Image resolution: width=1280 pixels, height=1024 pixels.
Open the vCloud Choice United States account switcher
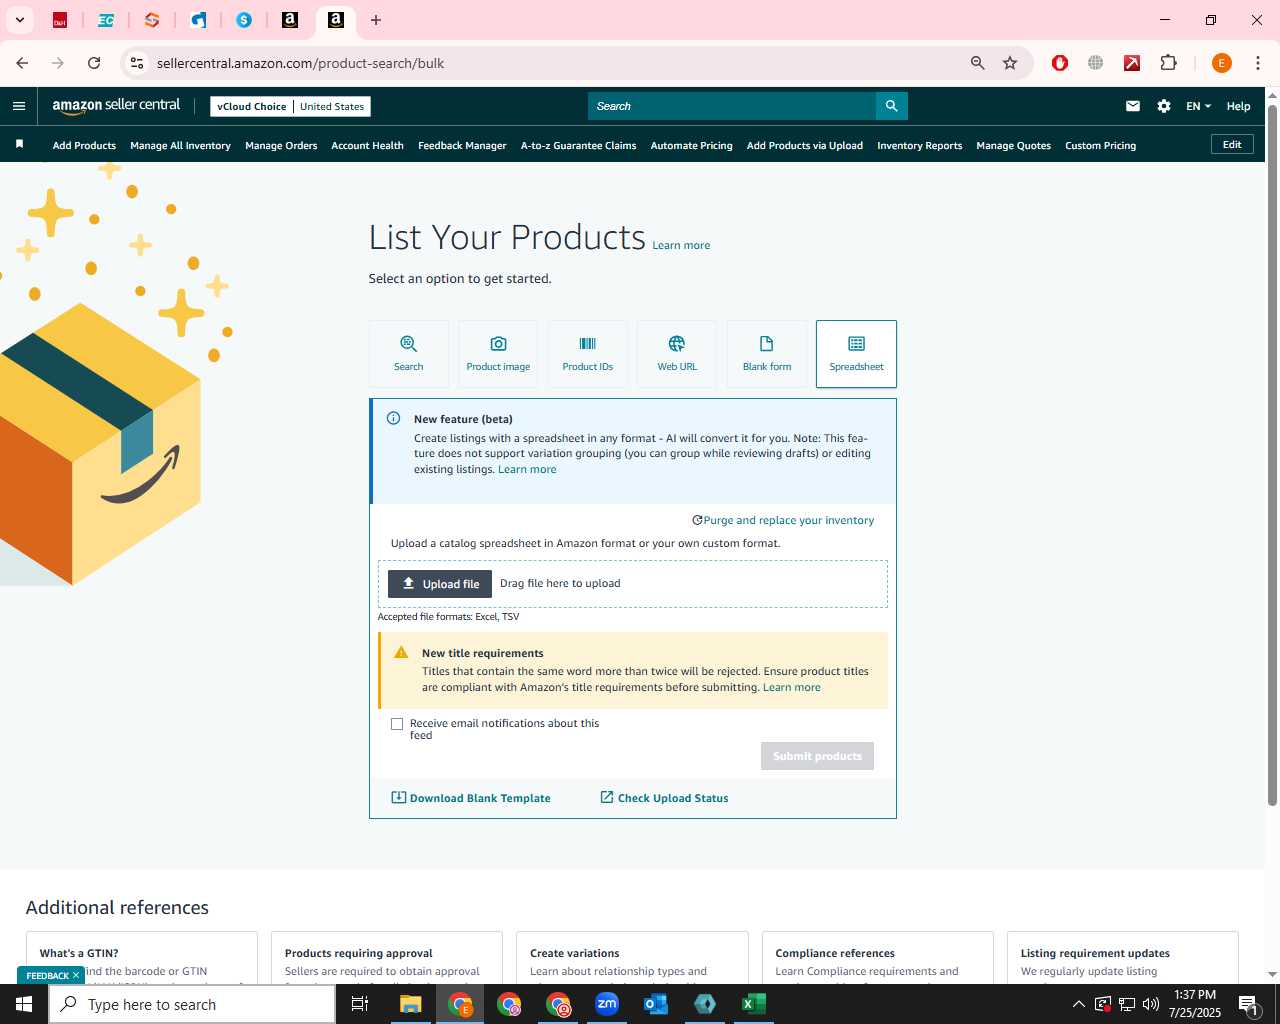[x=290, y=106]
